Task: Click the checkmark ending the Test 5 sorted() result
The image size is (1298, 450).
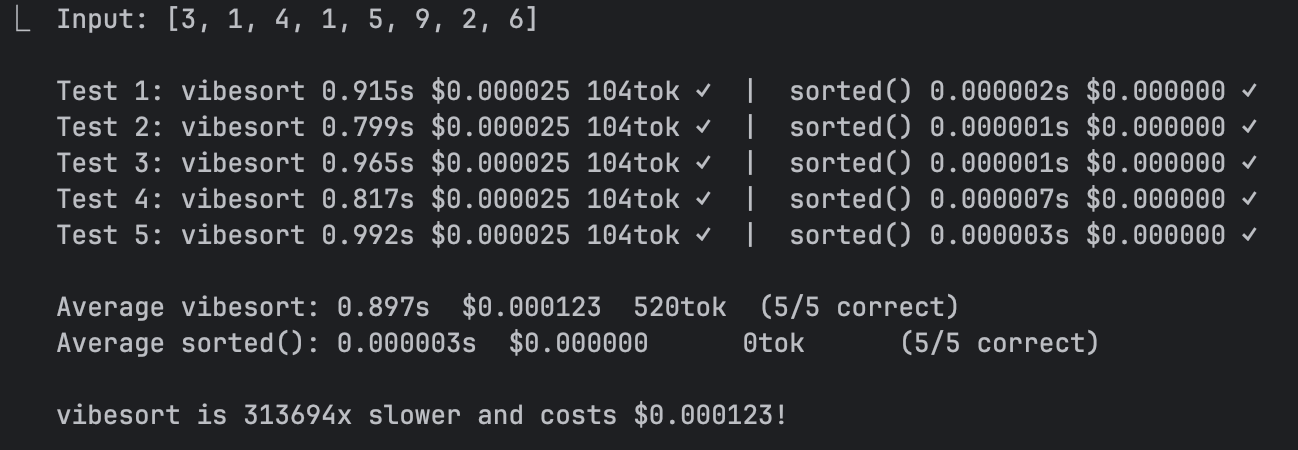Action: (x=1248, y=236)
